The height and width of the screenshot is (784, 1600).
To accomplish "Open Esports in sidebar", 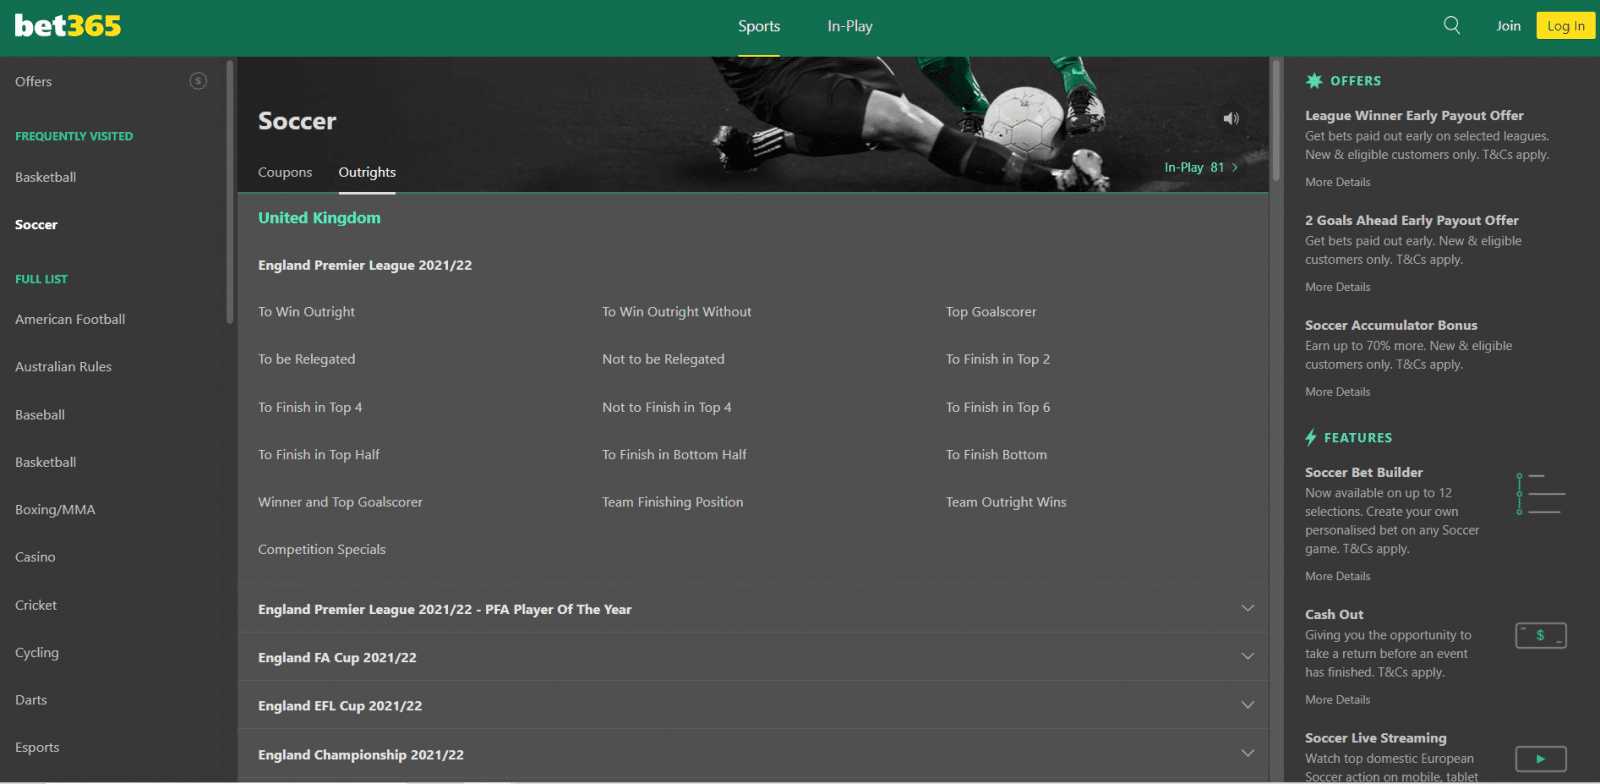I will pyautogui.click(x=37, y=747).
